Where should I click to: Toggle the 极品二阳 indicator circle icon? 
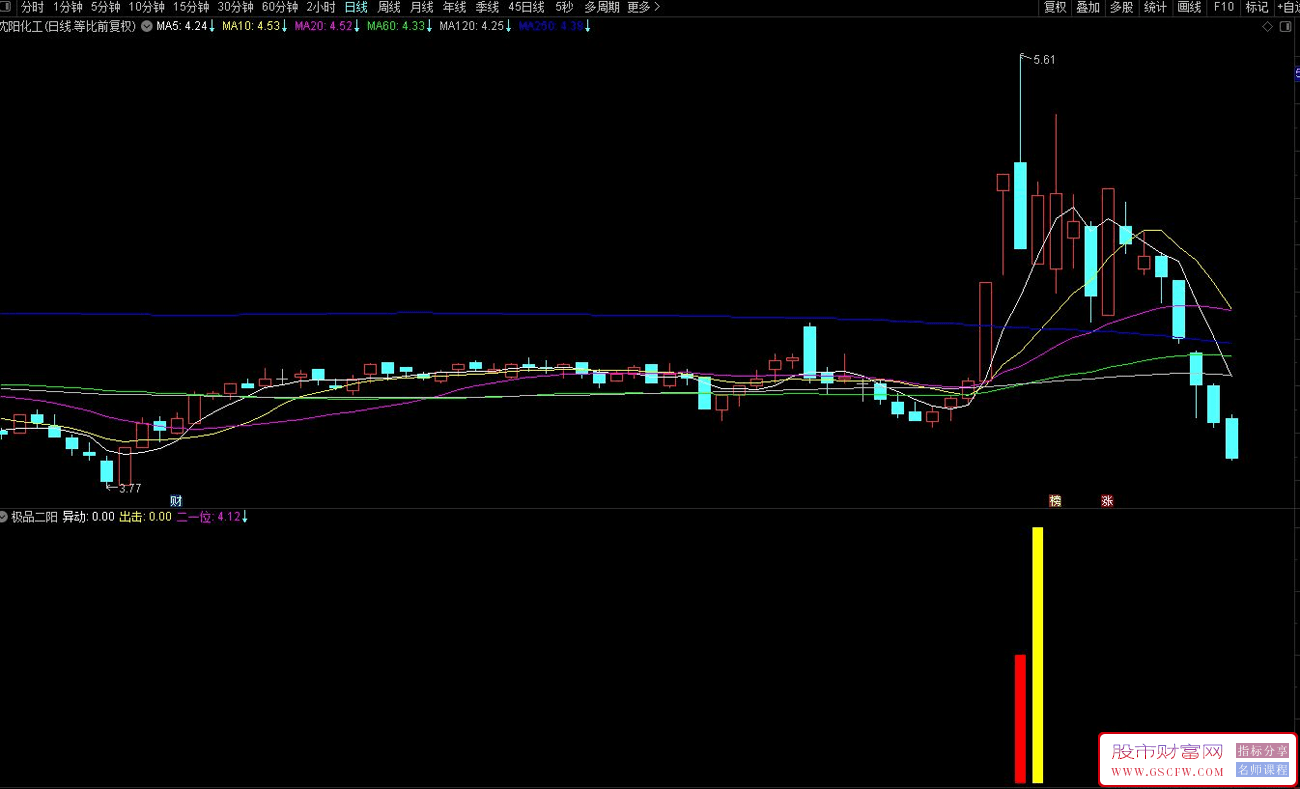(x=4, y=517)
